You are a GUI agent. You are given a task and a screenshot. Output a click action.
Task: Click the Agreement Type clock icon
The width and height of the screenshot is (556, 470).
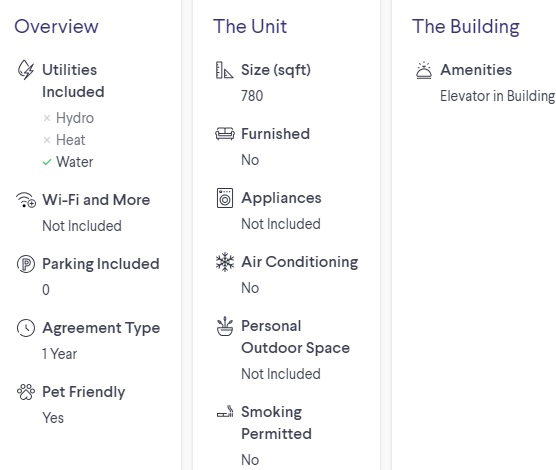point(26,328)
